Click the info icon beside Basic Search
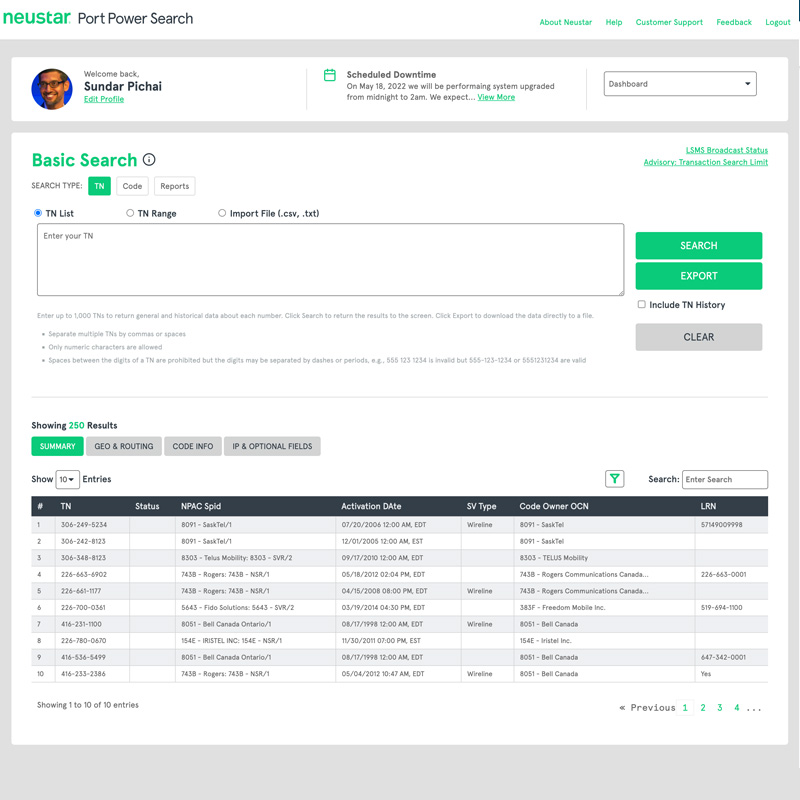The height and width of the screenshot is (800, 800). pos(149,160)
